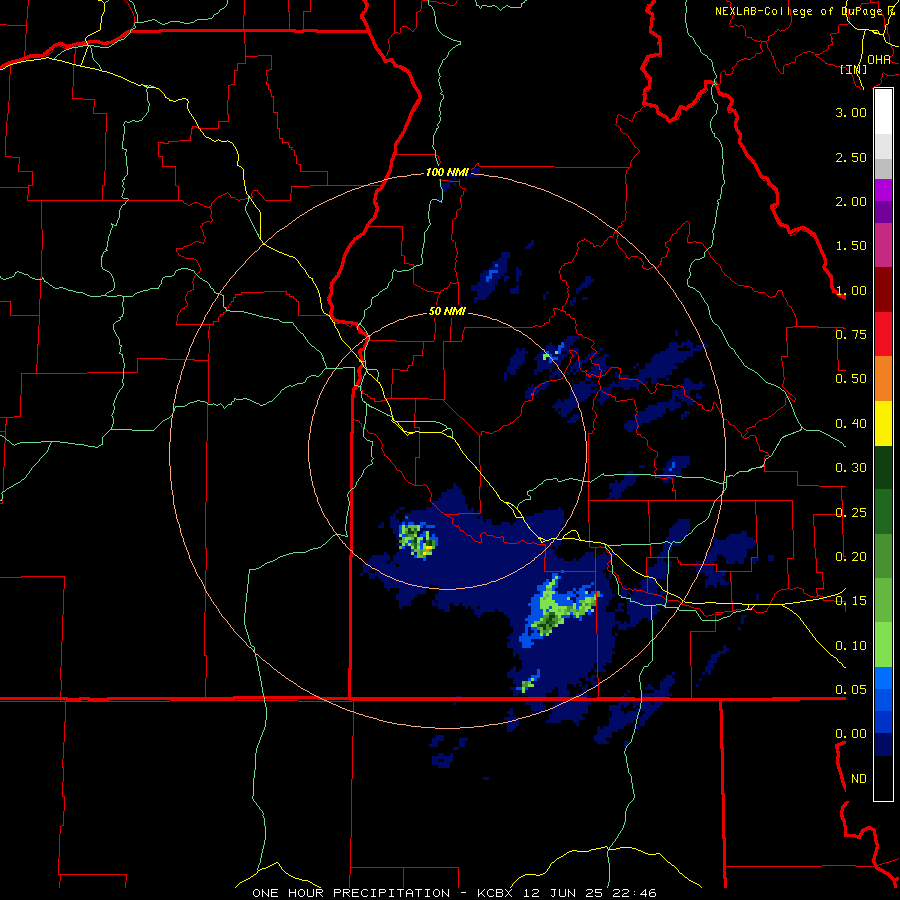Click the 0.75 legend value
The height and width of the screenshot is (900, 900).
pos(851,335)
